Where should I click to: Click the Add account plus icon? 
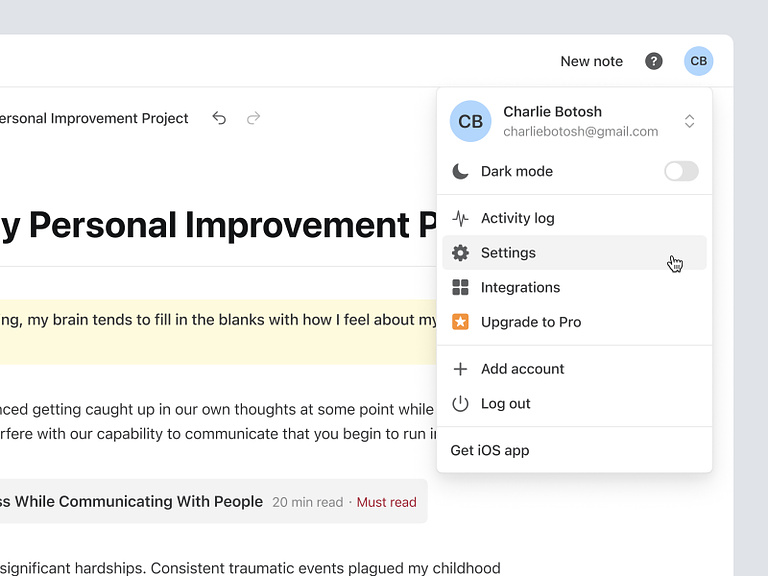click(x=460, y=369)
